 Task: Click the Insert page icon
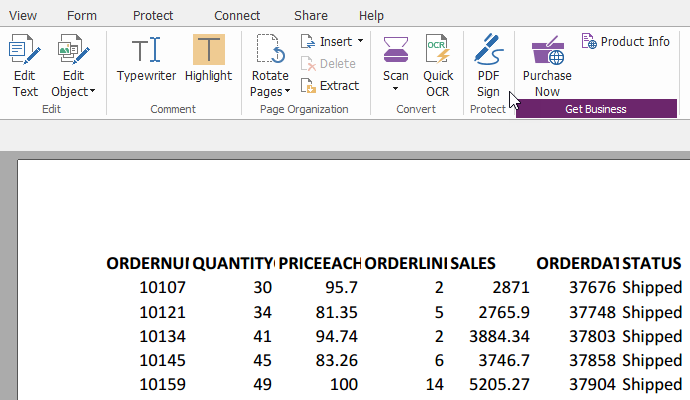point(308,41)
